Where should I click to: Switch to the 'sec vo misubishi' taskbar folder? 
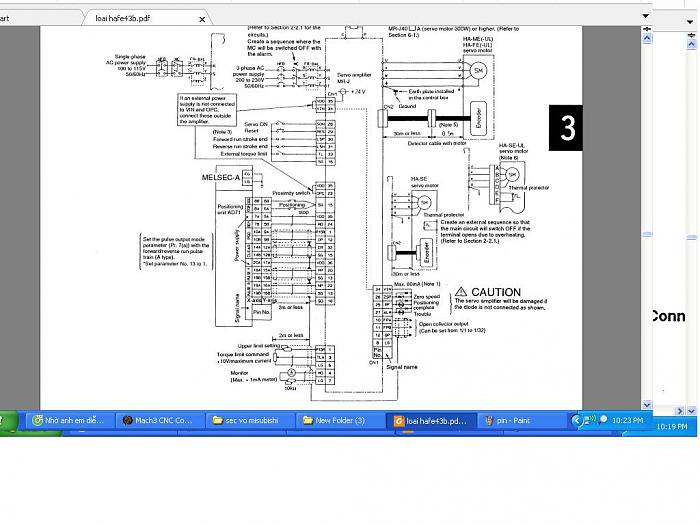[x=247, y=421]
